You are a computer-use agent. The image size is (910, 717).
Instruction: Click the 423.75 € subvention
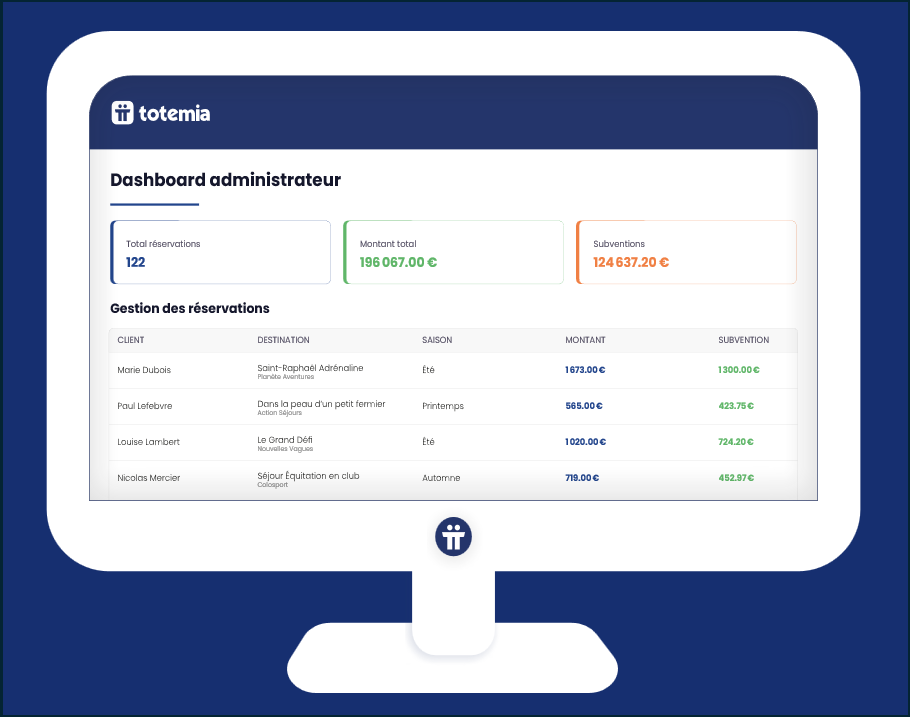[736, 406]
